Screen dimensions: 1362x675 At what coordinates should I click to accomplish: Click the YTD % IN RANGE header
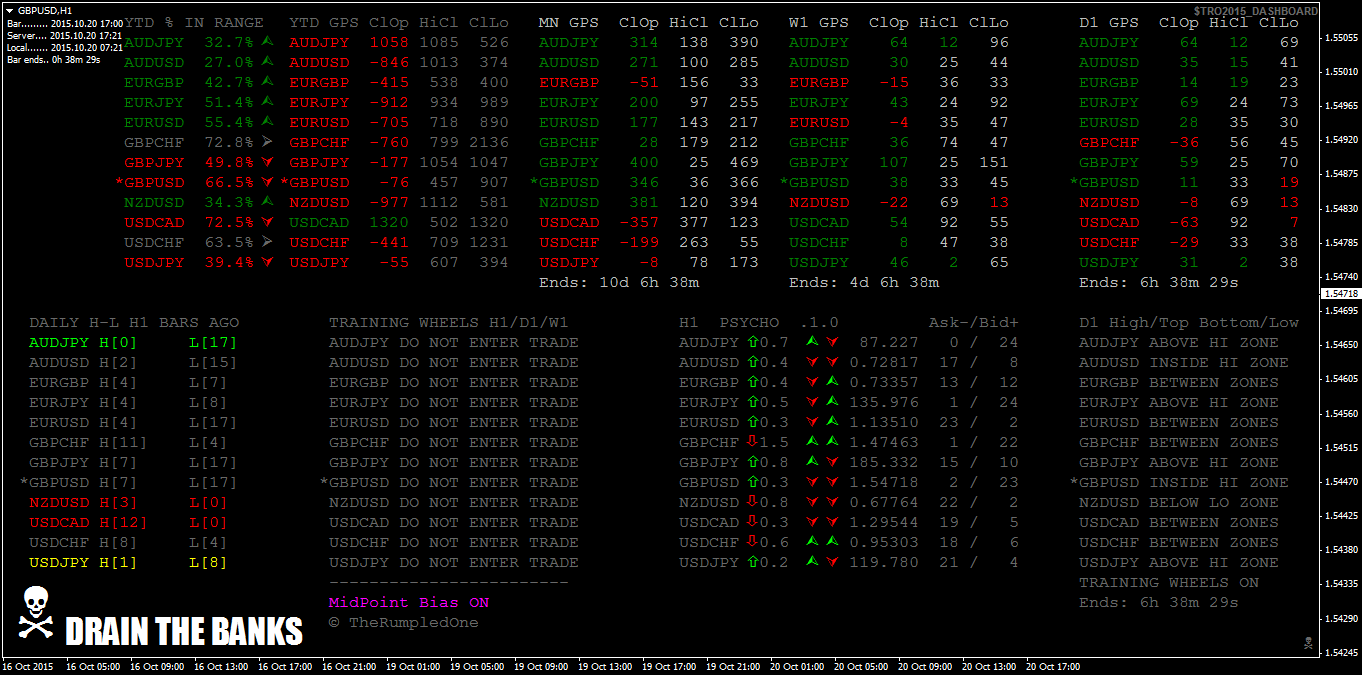click(x=194, y=22)
